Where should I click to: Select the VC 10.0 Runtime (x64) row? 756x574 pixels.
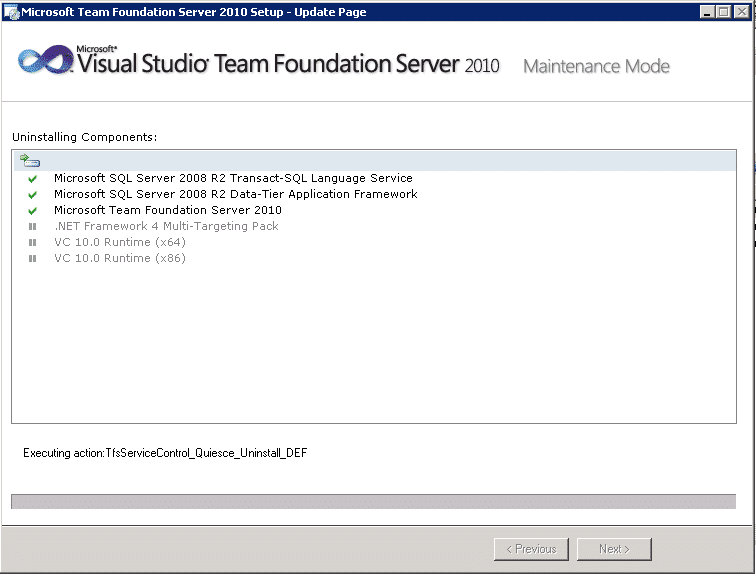click(120, 242)
